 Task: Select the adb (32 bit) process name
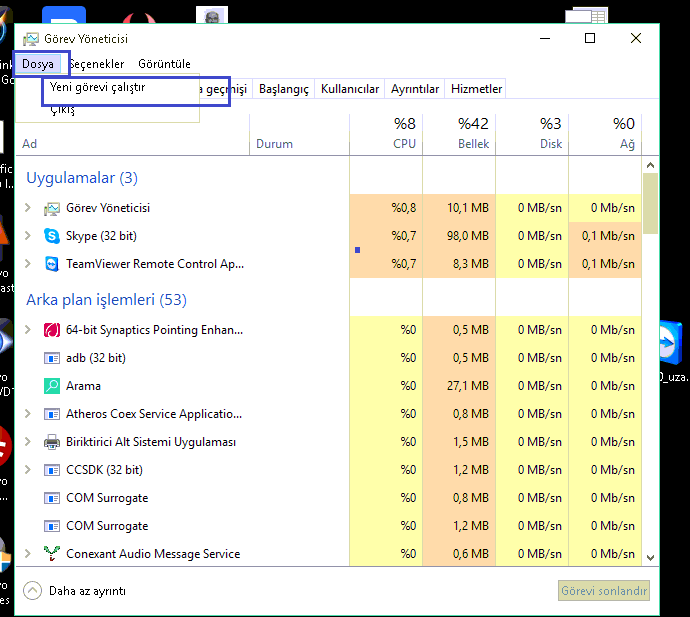96,358
